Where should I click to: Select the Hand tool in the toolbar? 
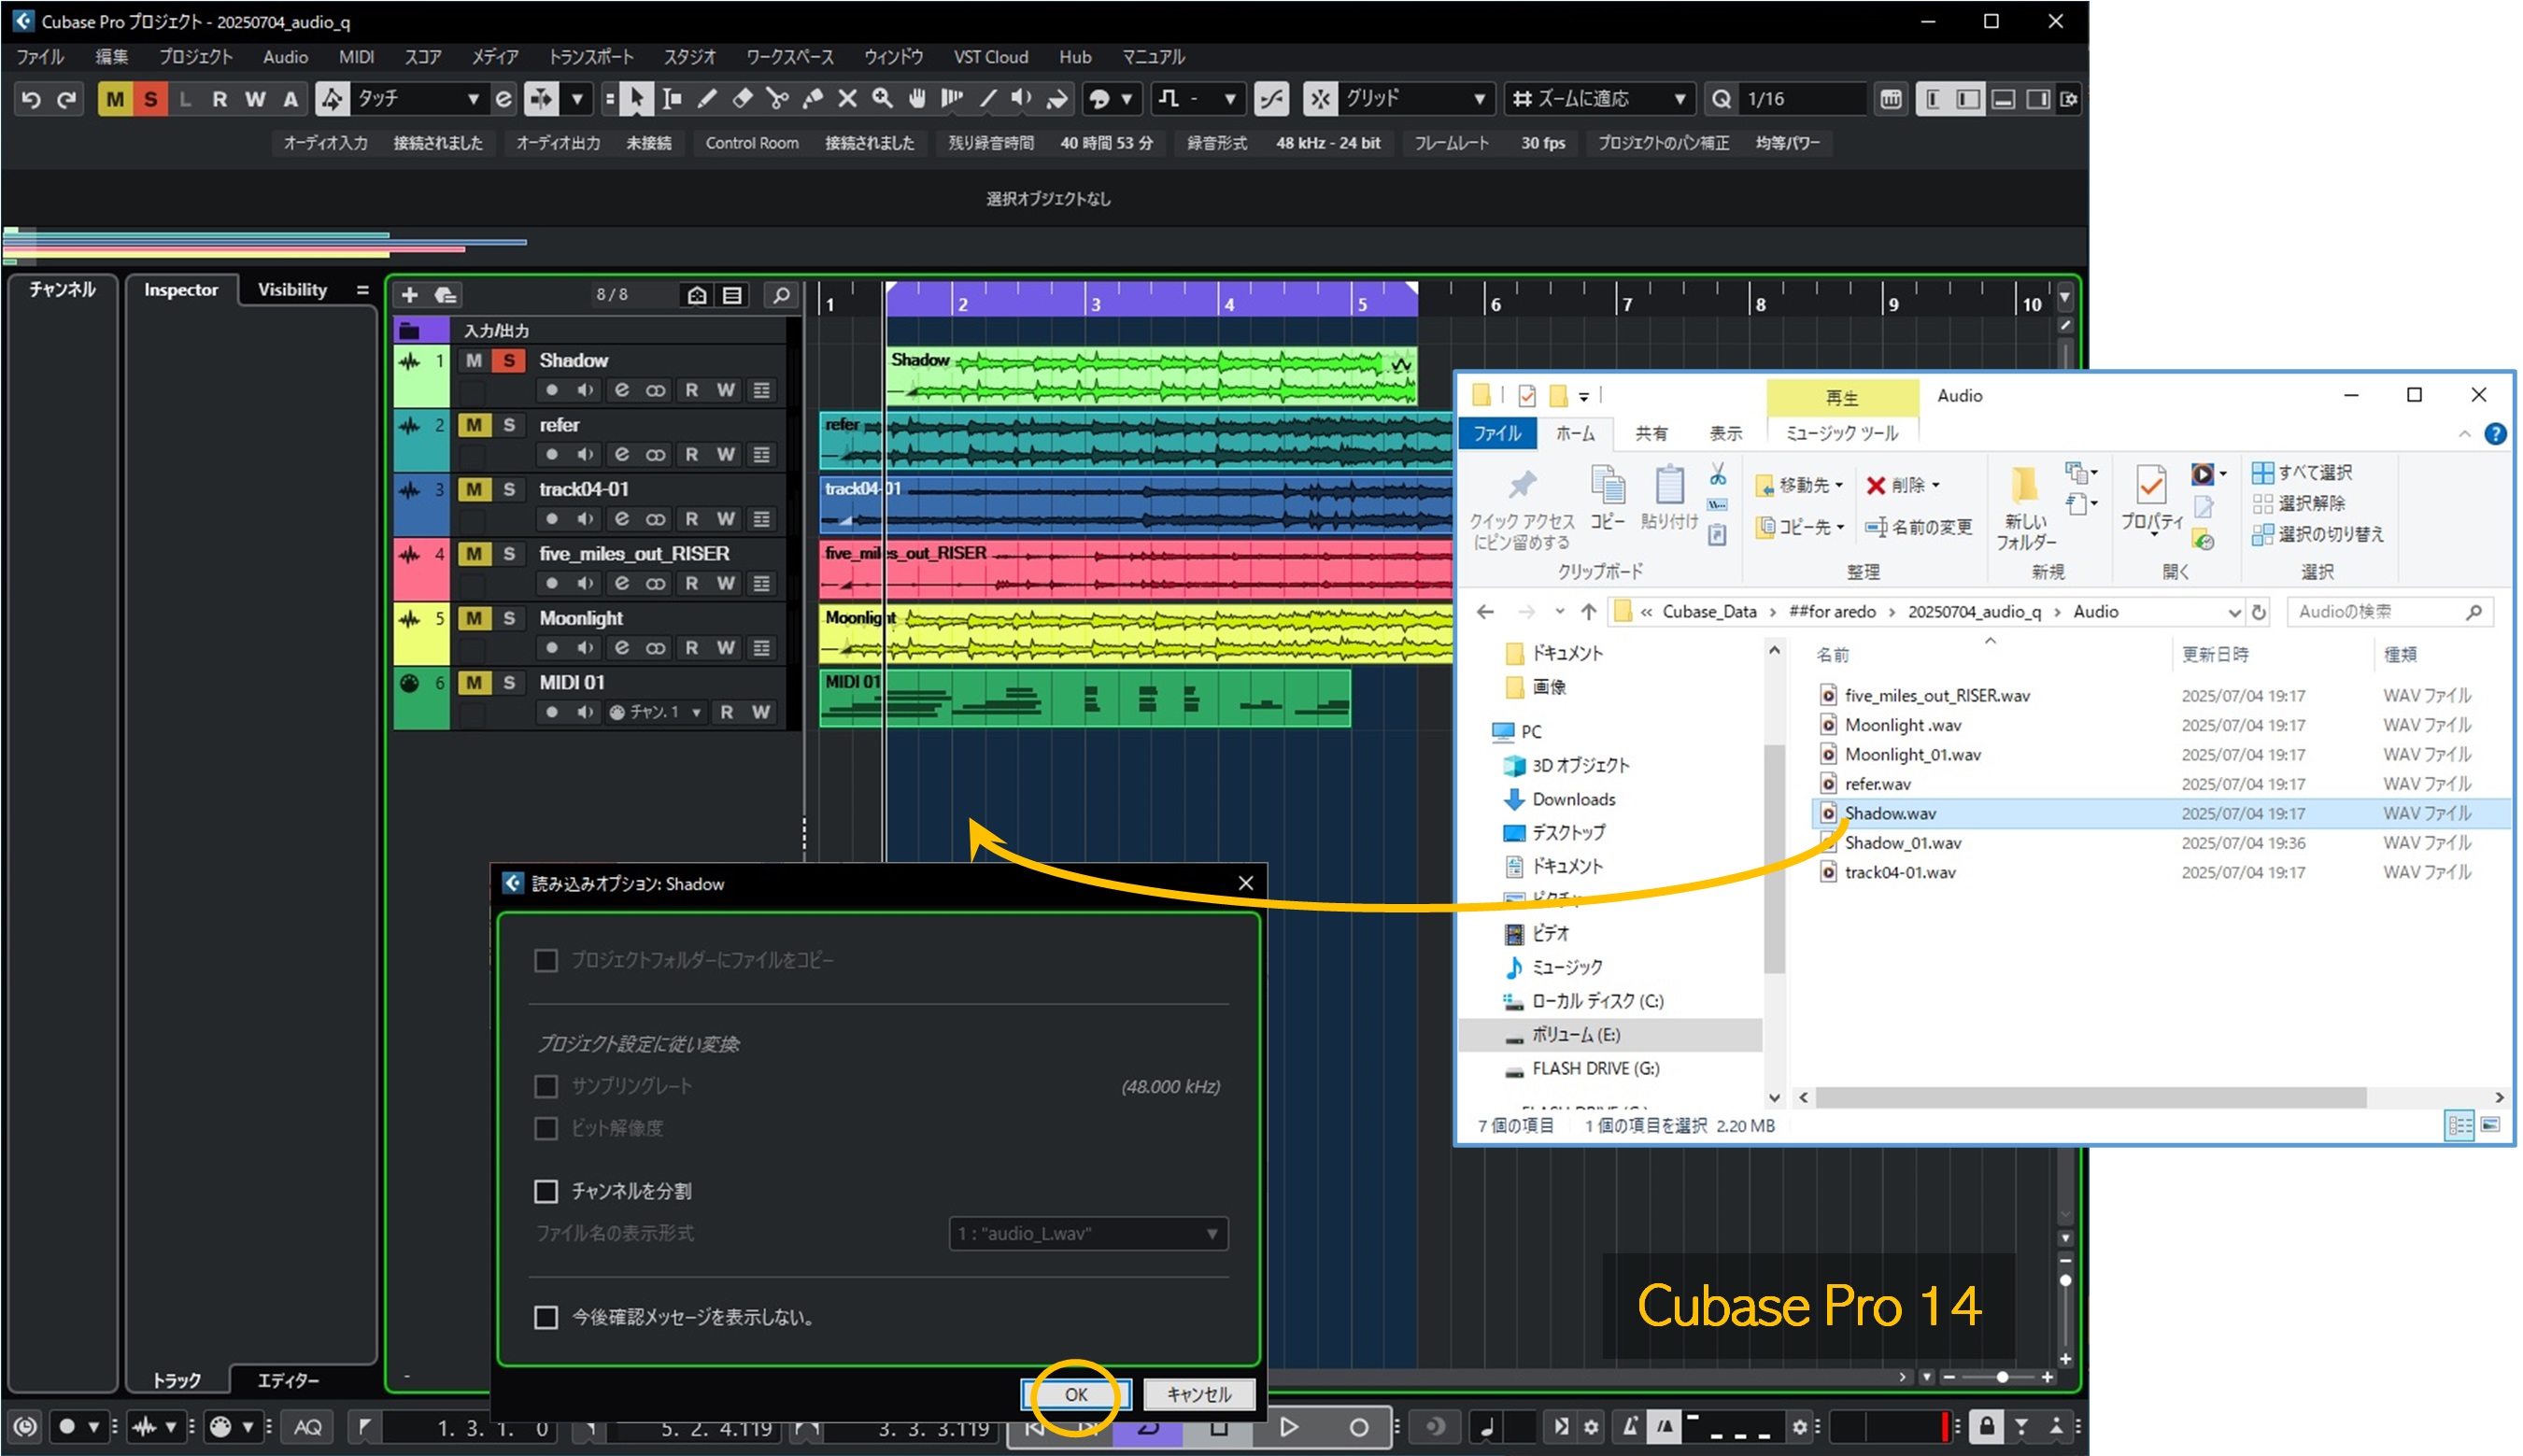[x=917, y=99]
